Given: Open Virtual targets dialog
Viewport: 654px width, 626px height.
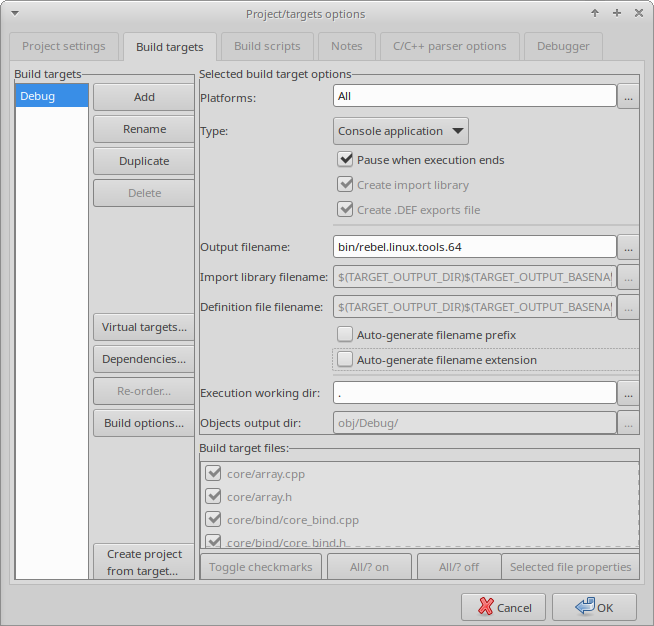Looking at the screenshot, I should tap(144, 327).
